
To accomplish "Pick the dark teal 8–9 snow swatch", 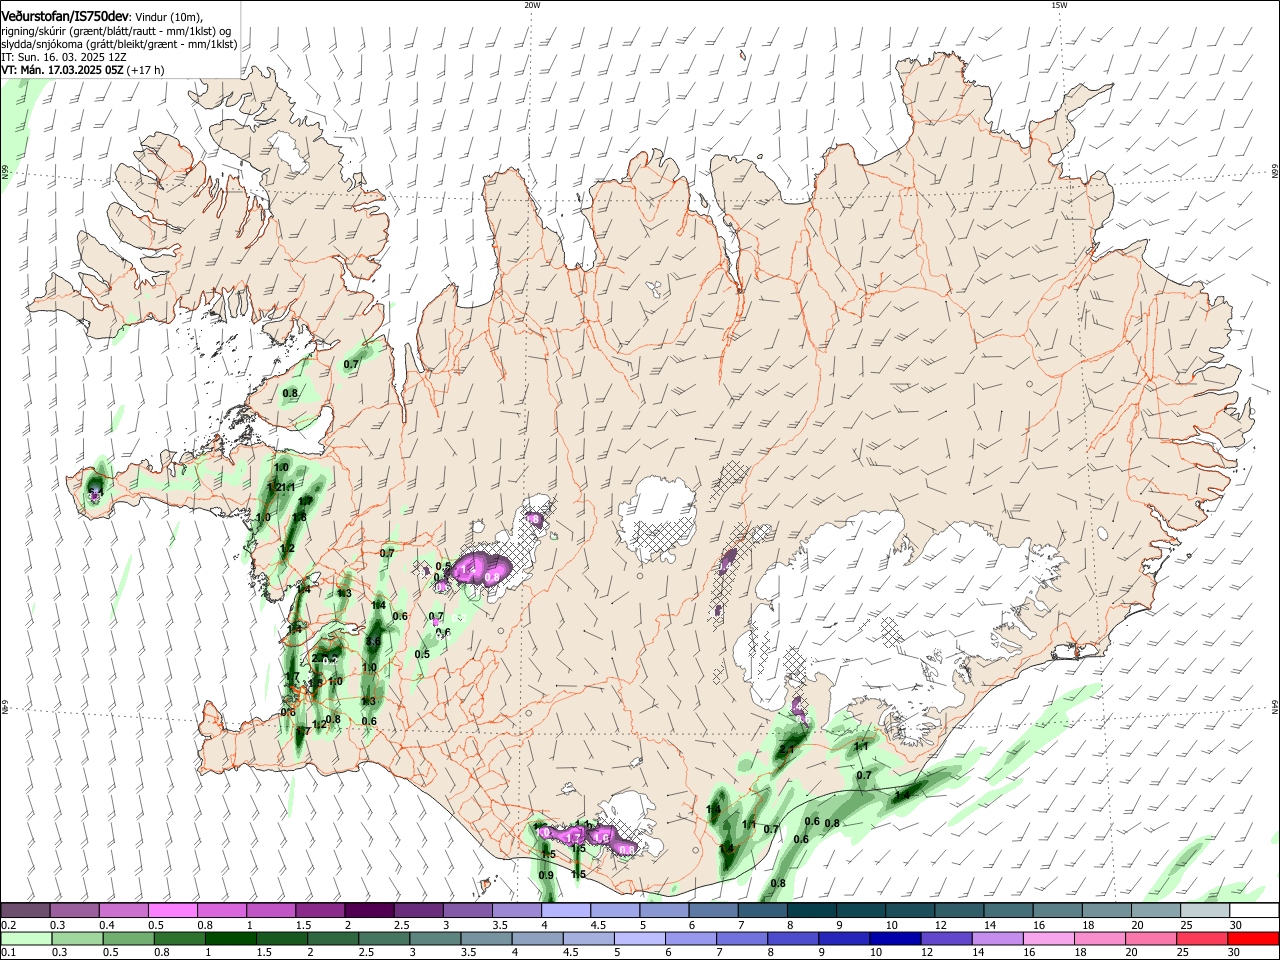I will tap(812, 911).
